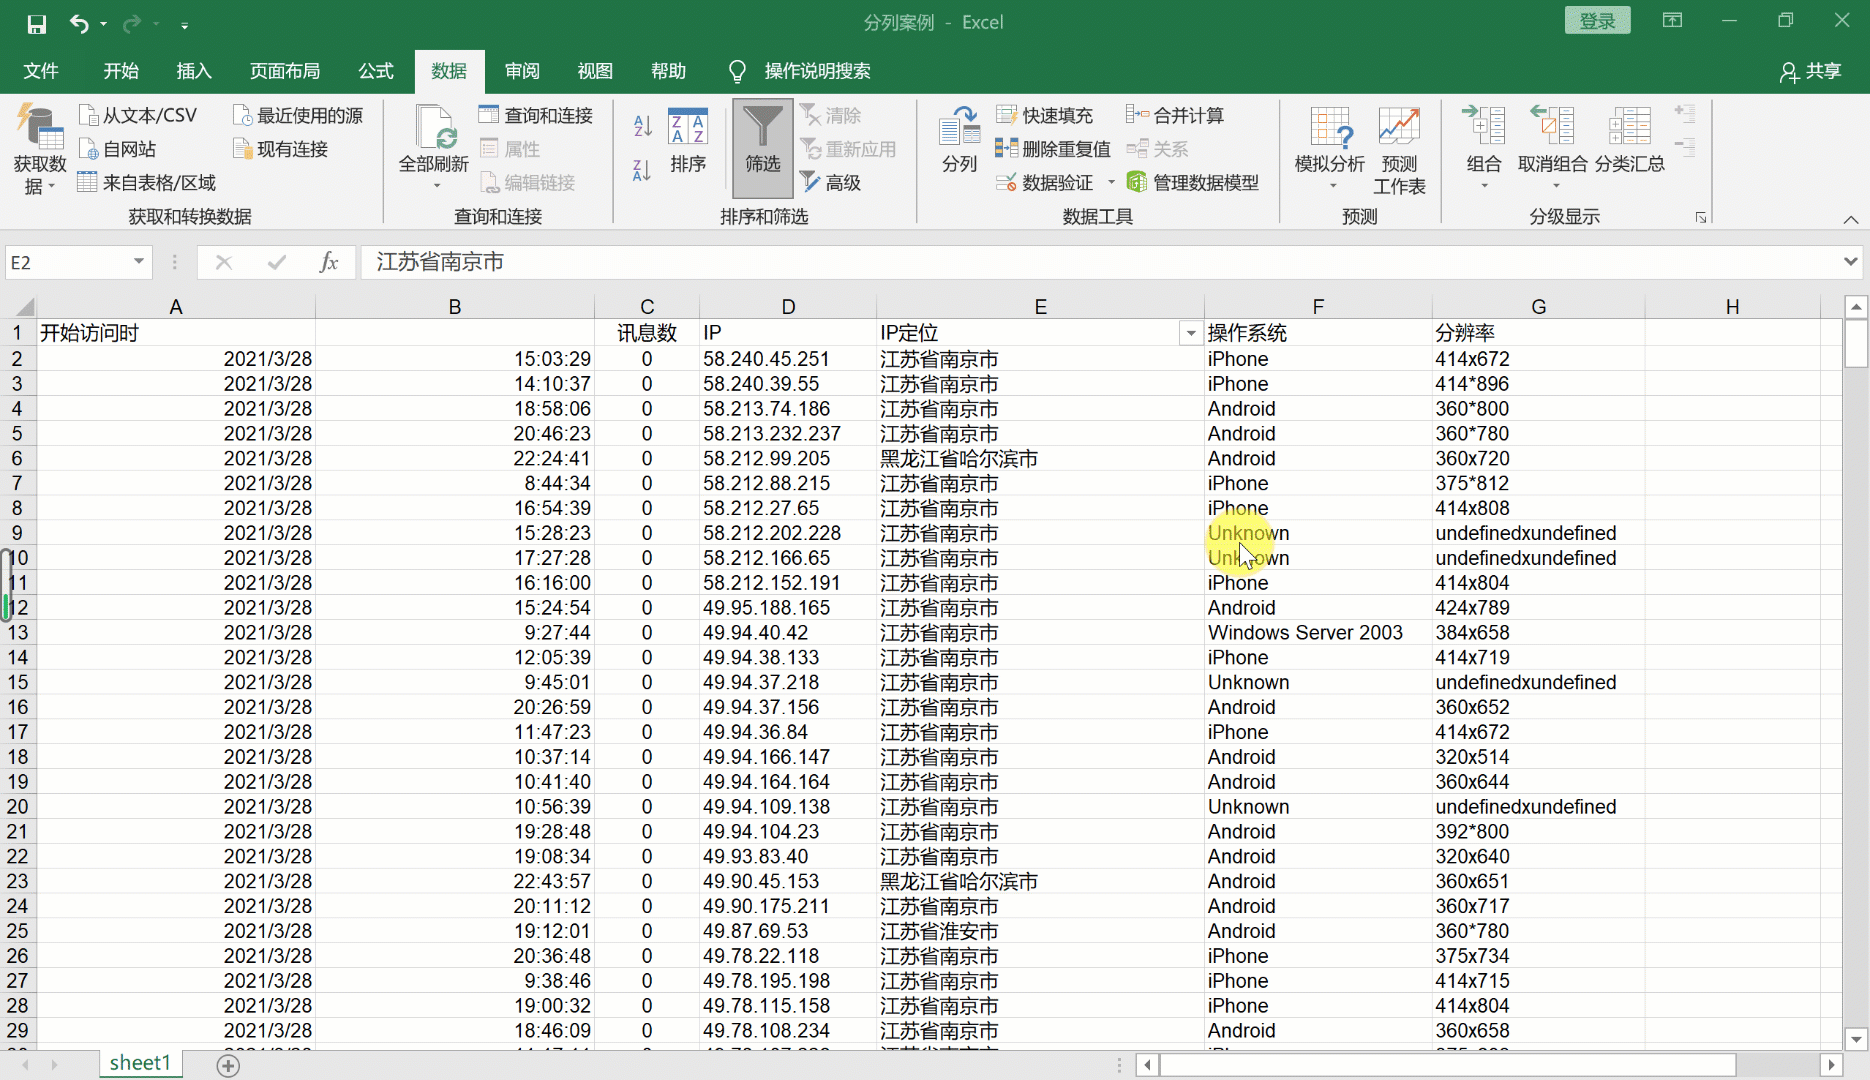This screenshot has width=1870, height=1080.
Task: Open 高级 advanced filter
Action: [831, 182]
